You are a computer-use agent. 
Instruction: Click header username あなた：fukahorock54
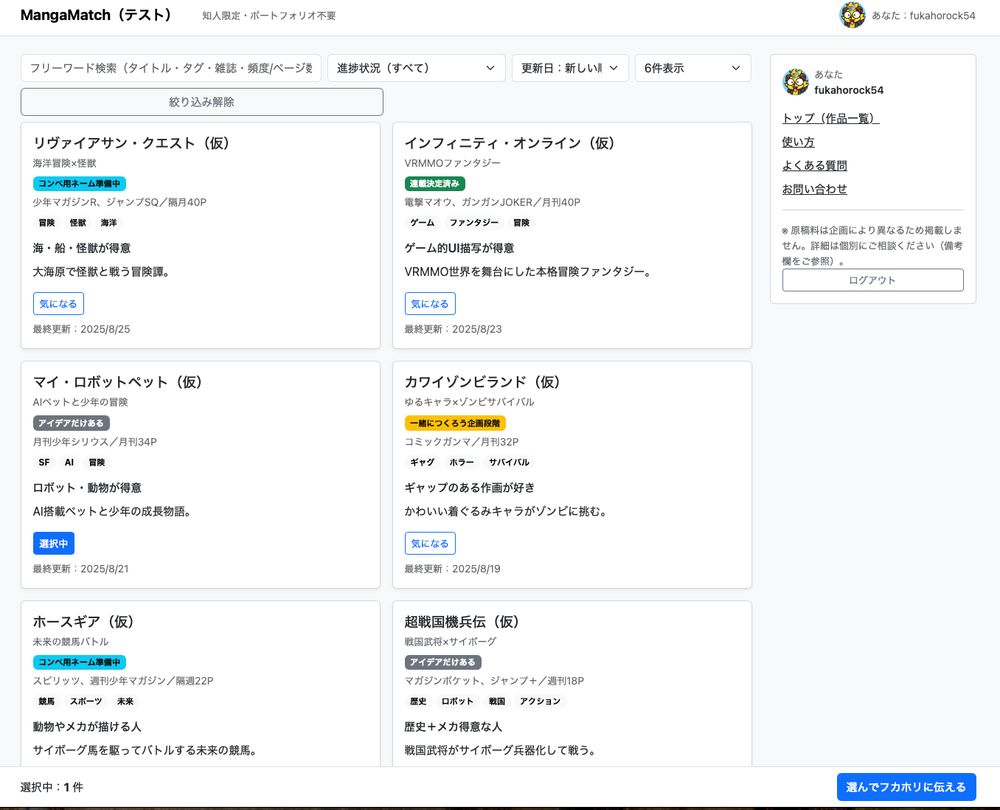pyautogui.click(x=923, y=15)
